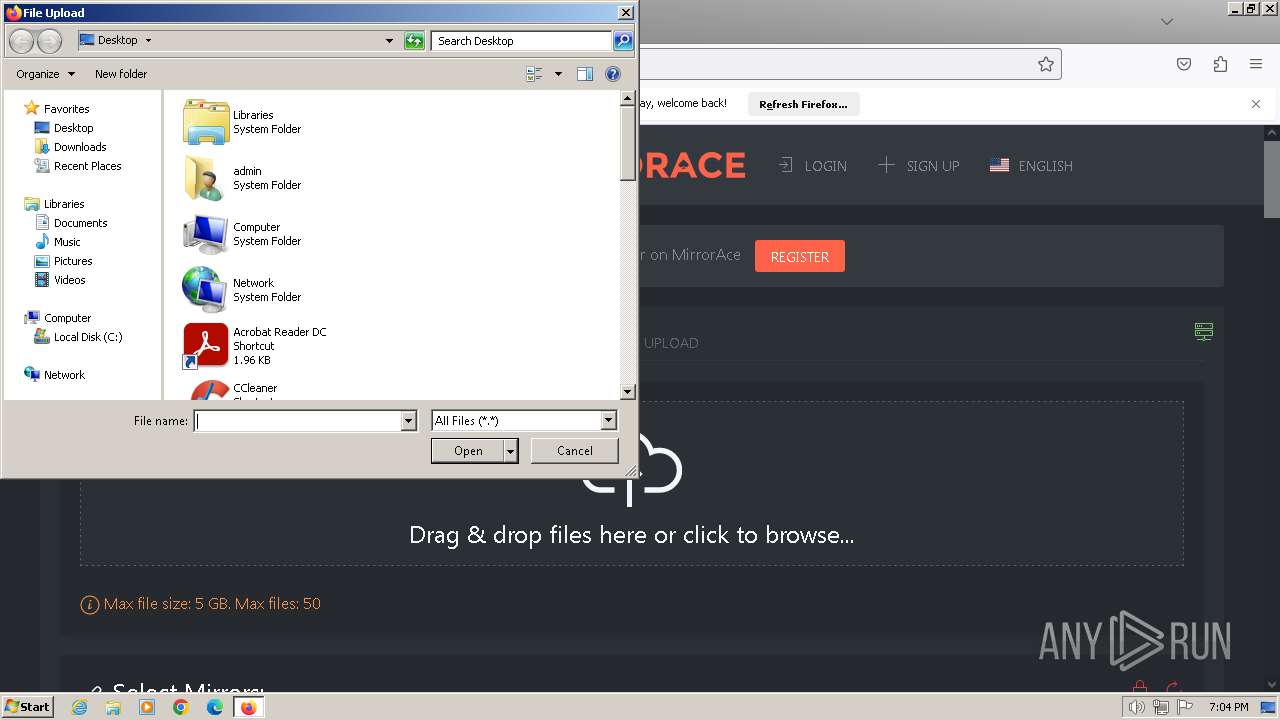Click the taskbar clock showing 7:04 PM
The image size is (1280, 720).
tap(1228, 707)
